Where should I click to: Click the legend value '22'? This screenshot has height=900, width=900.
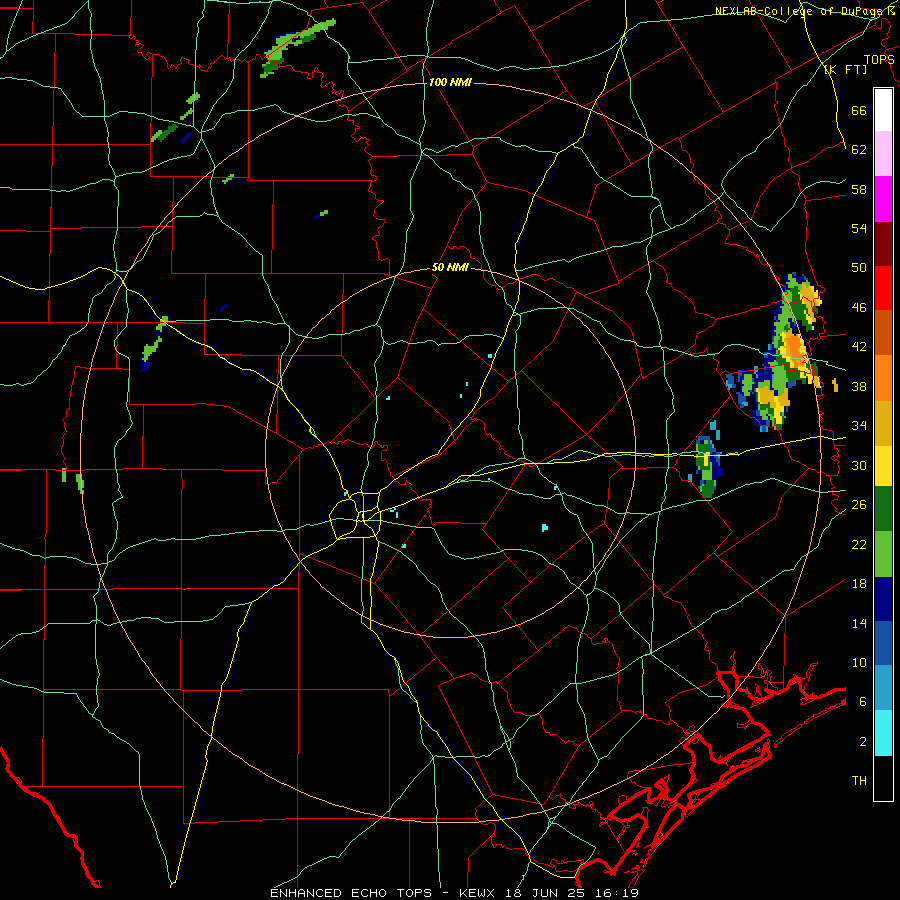859,544
